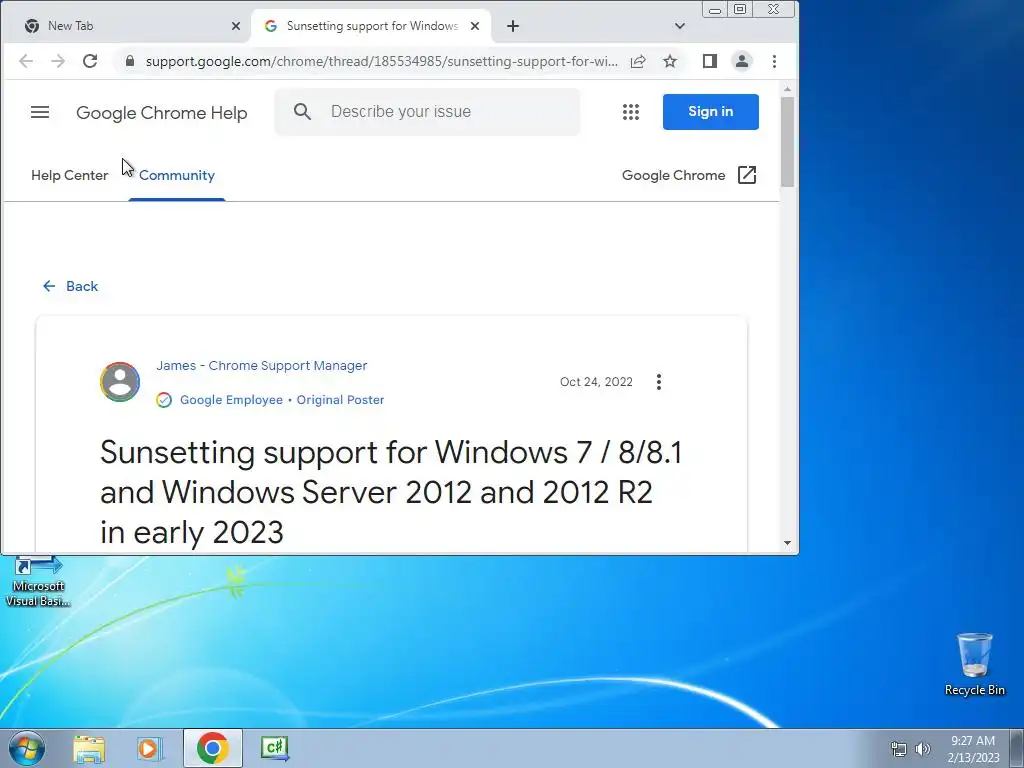Focus the Describe your issue search field
The width and height of the screenshot is (1024, 768).
tap(427, 112)
